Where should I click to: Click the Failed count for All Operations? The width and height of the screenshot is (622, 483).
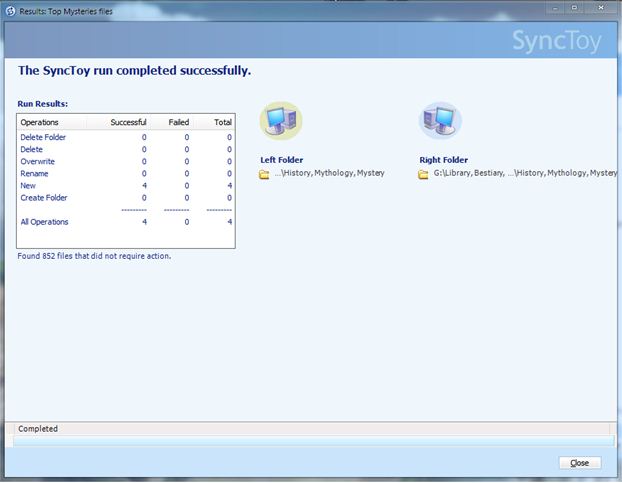(x=186, y=222)
